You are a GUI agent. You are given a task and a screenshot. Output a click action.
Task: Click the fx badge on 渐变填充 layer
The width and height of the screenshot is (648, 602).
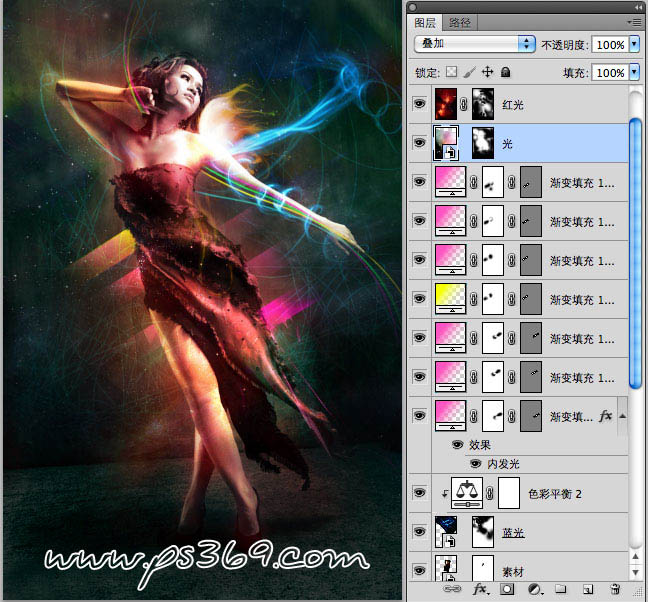tap(605, 416)
